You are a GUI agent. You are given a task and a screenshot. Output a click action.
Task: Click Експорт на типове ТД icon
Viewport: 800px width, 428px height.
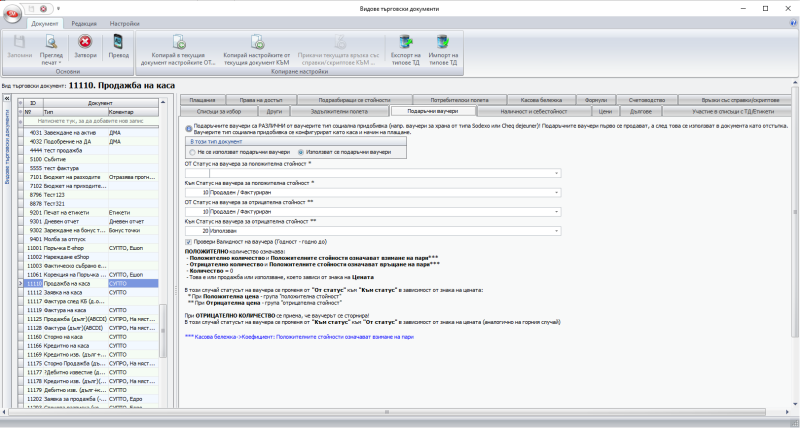[x=406, y=49]
